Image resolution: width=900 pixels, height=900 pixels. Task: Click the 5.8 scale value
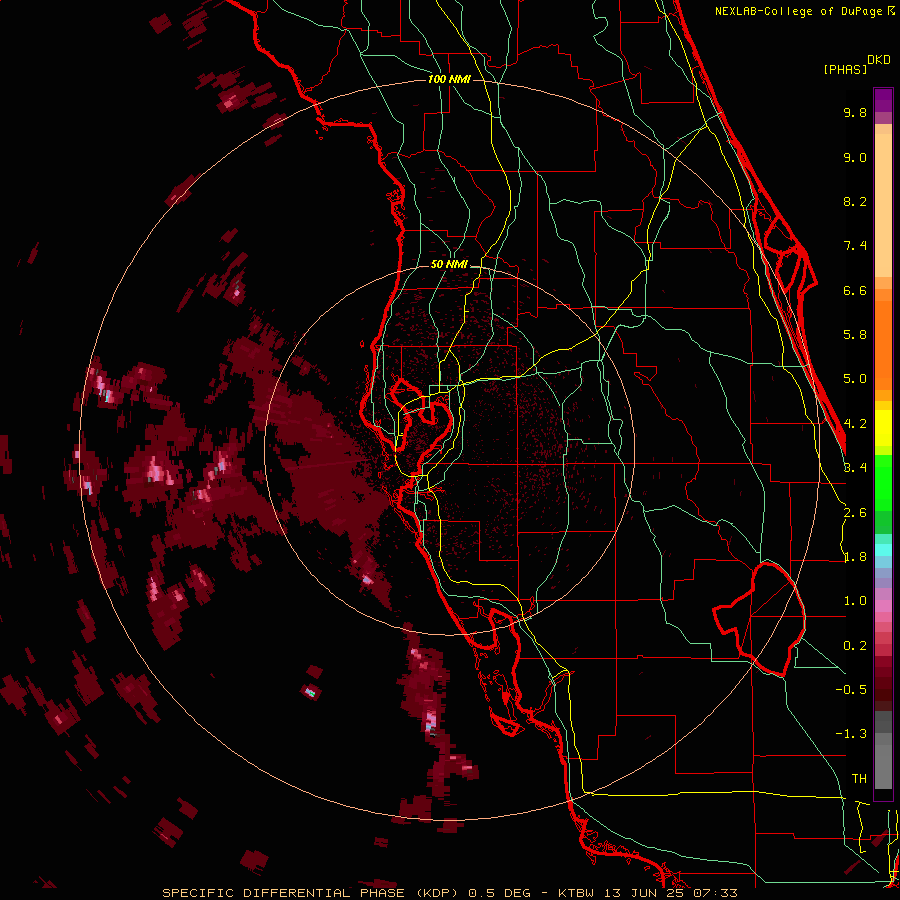click(855, 335)
